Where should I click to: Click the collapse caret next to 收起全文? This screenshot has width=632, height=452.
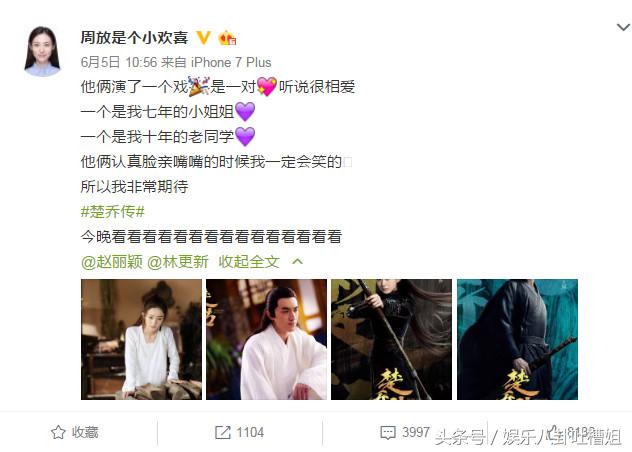click(x=297, y=262)
